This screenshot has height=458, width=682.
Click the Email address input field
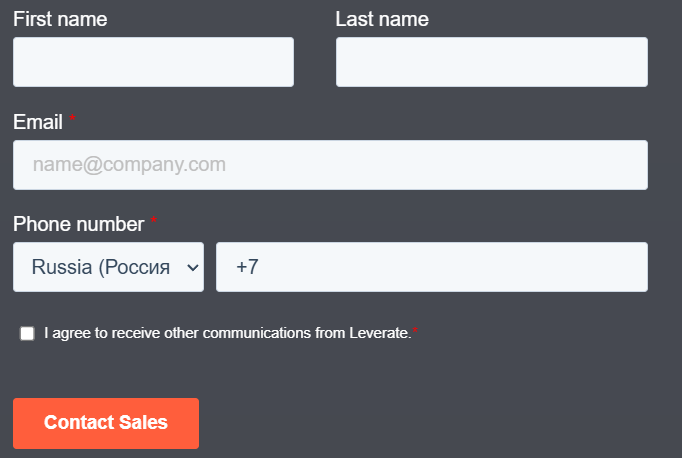coord(330,165)
